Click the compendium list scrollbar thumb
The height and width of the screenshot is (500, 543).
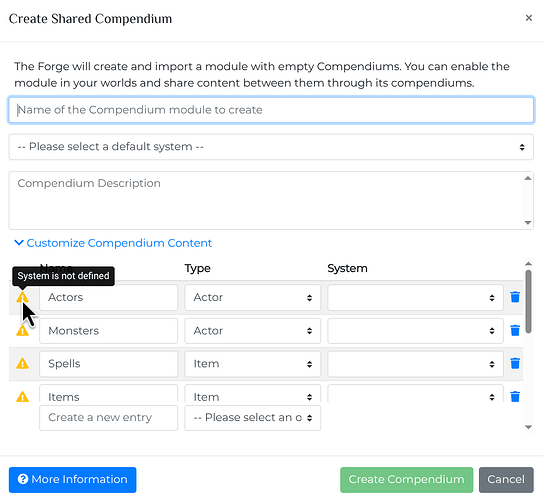click(528, 301)
